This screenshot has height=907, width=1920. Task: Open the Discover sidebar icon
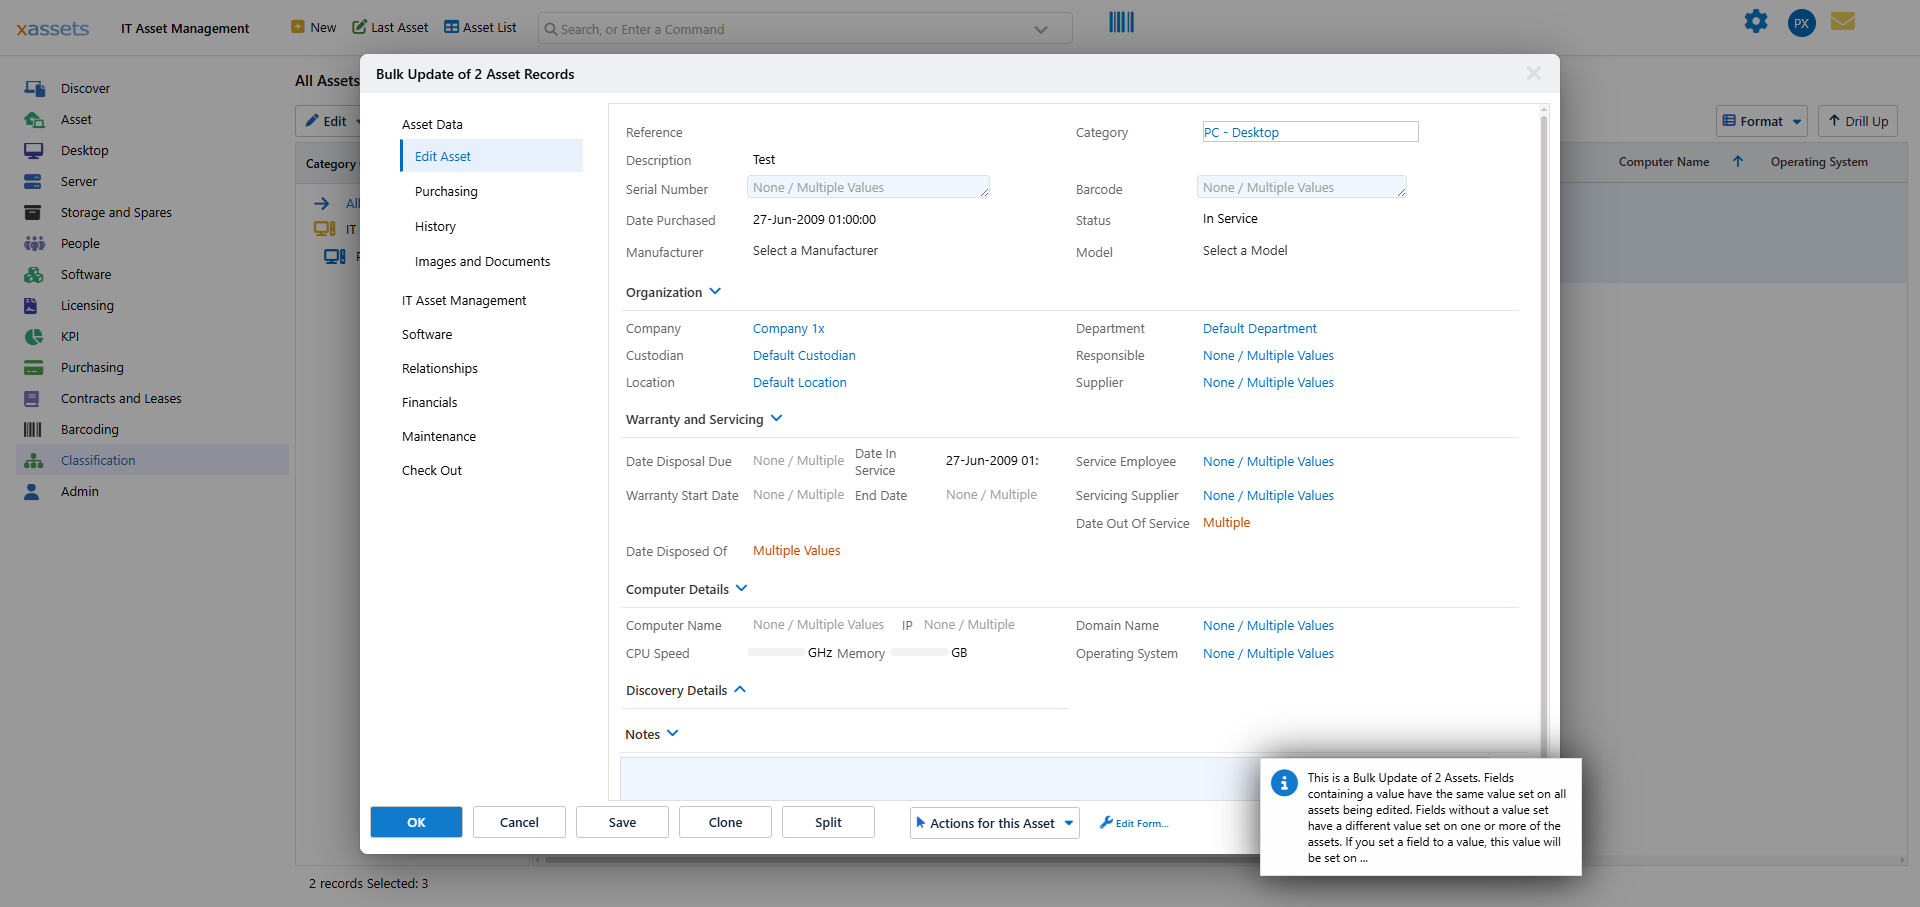34,88
